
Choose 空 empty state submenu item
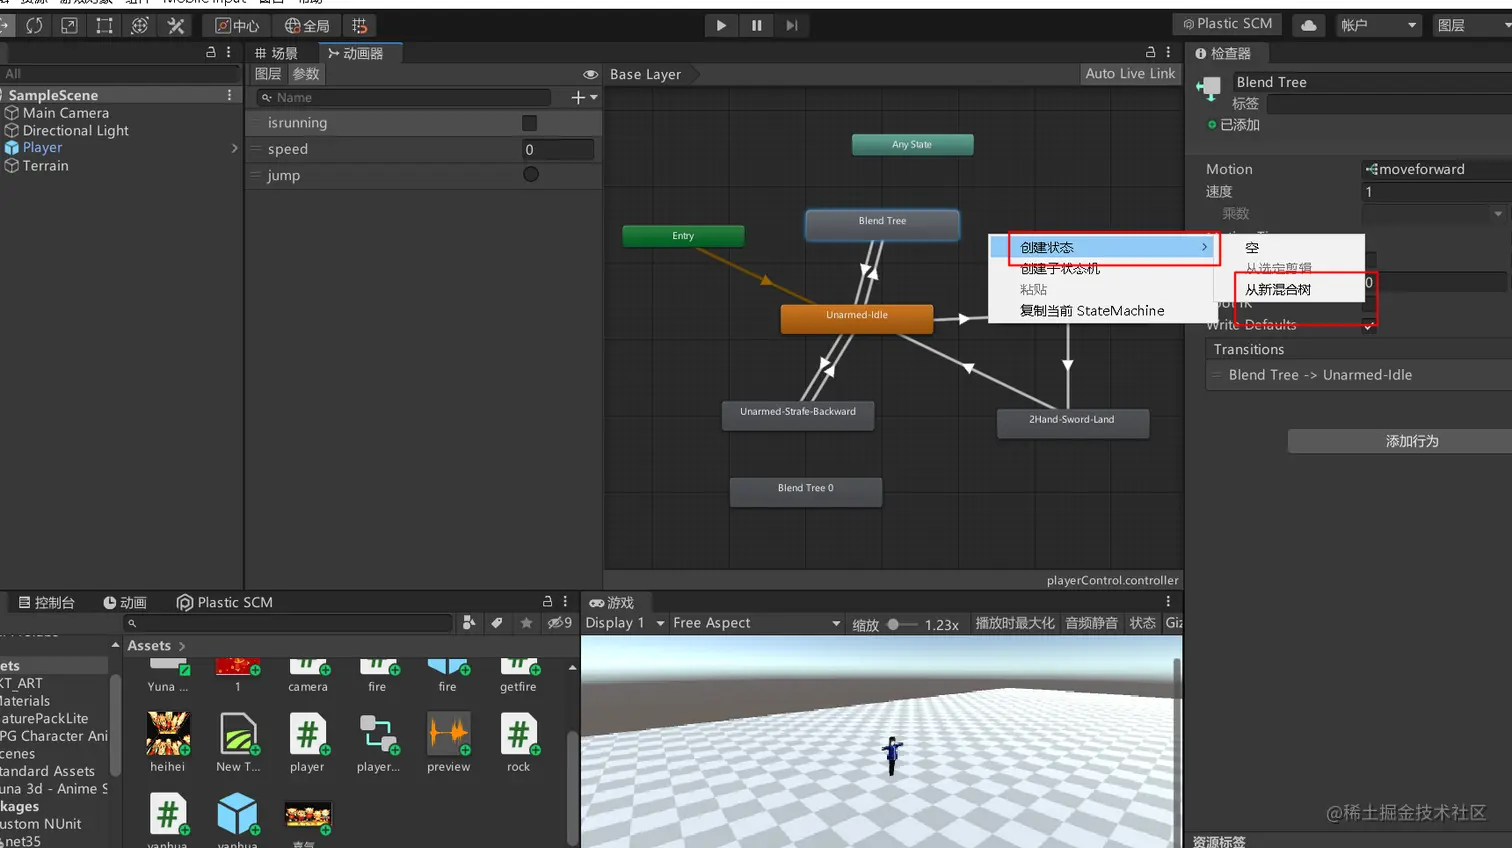click(1252, 247)
